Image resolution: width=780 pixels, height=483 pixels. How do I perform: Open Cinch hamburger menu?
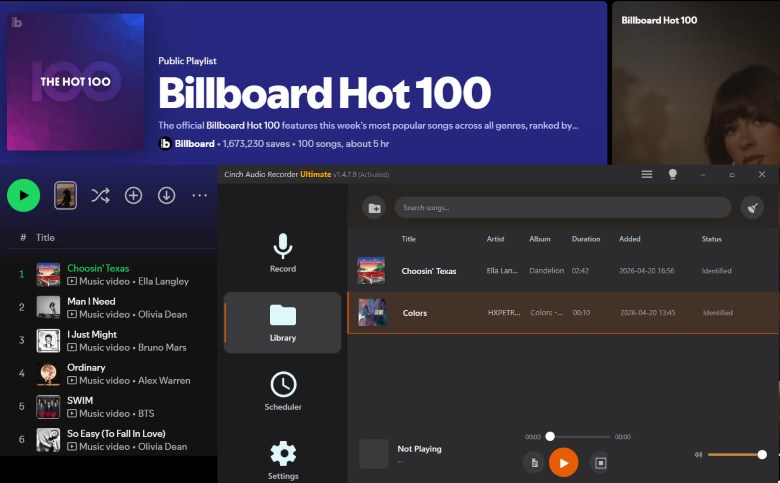[647, 174]
